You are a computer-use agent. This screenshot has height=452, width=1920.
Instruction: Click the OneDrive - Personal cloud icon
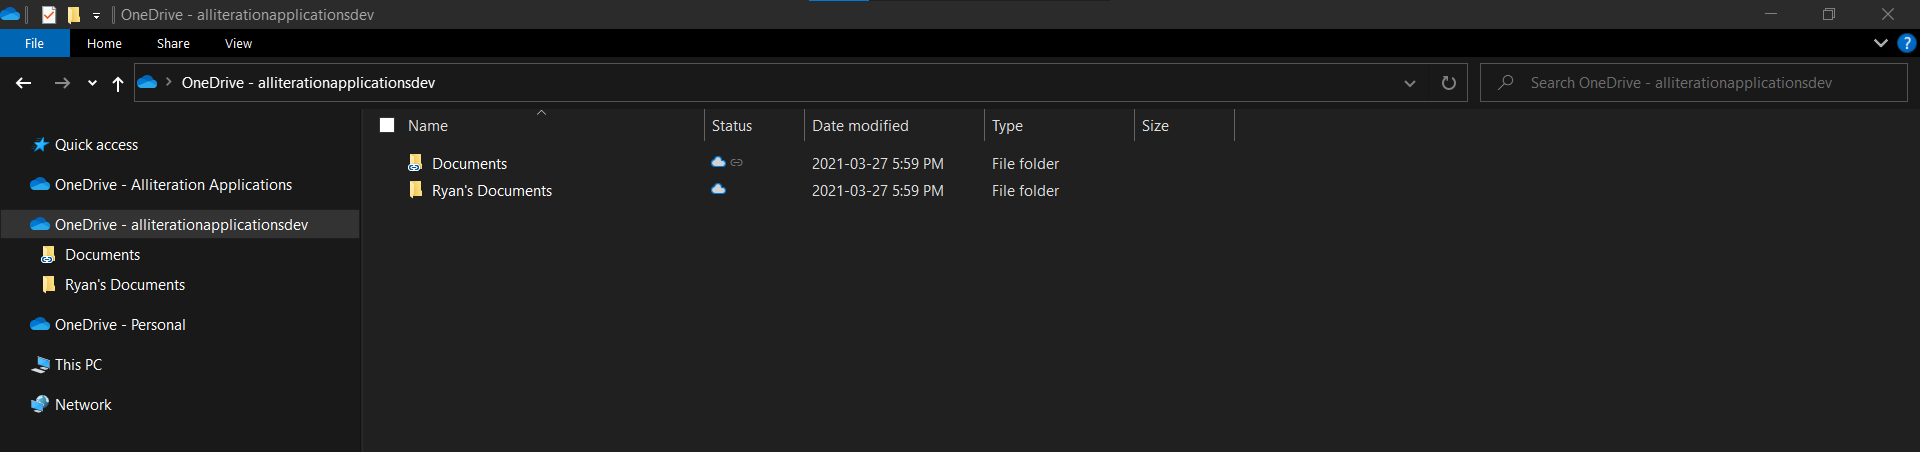(40, 325)
